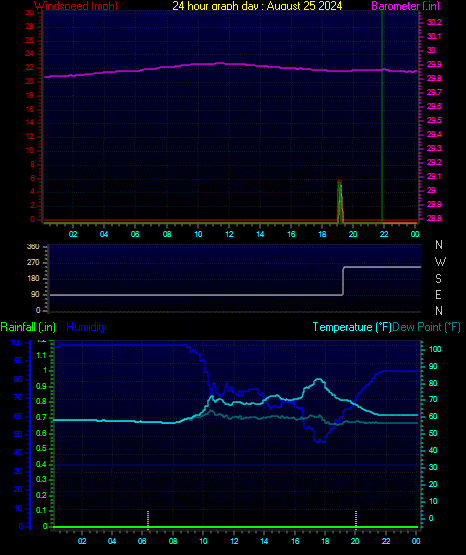Click the 270 degree wind direction tick label
The width and height of the screenshot is (466, 555).
[33, 262]
